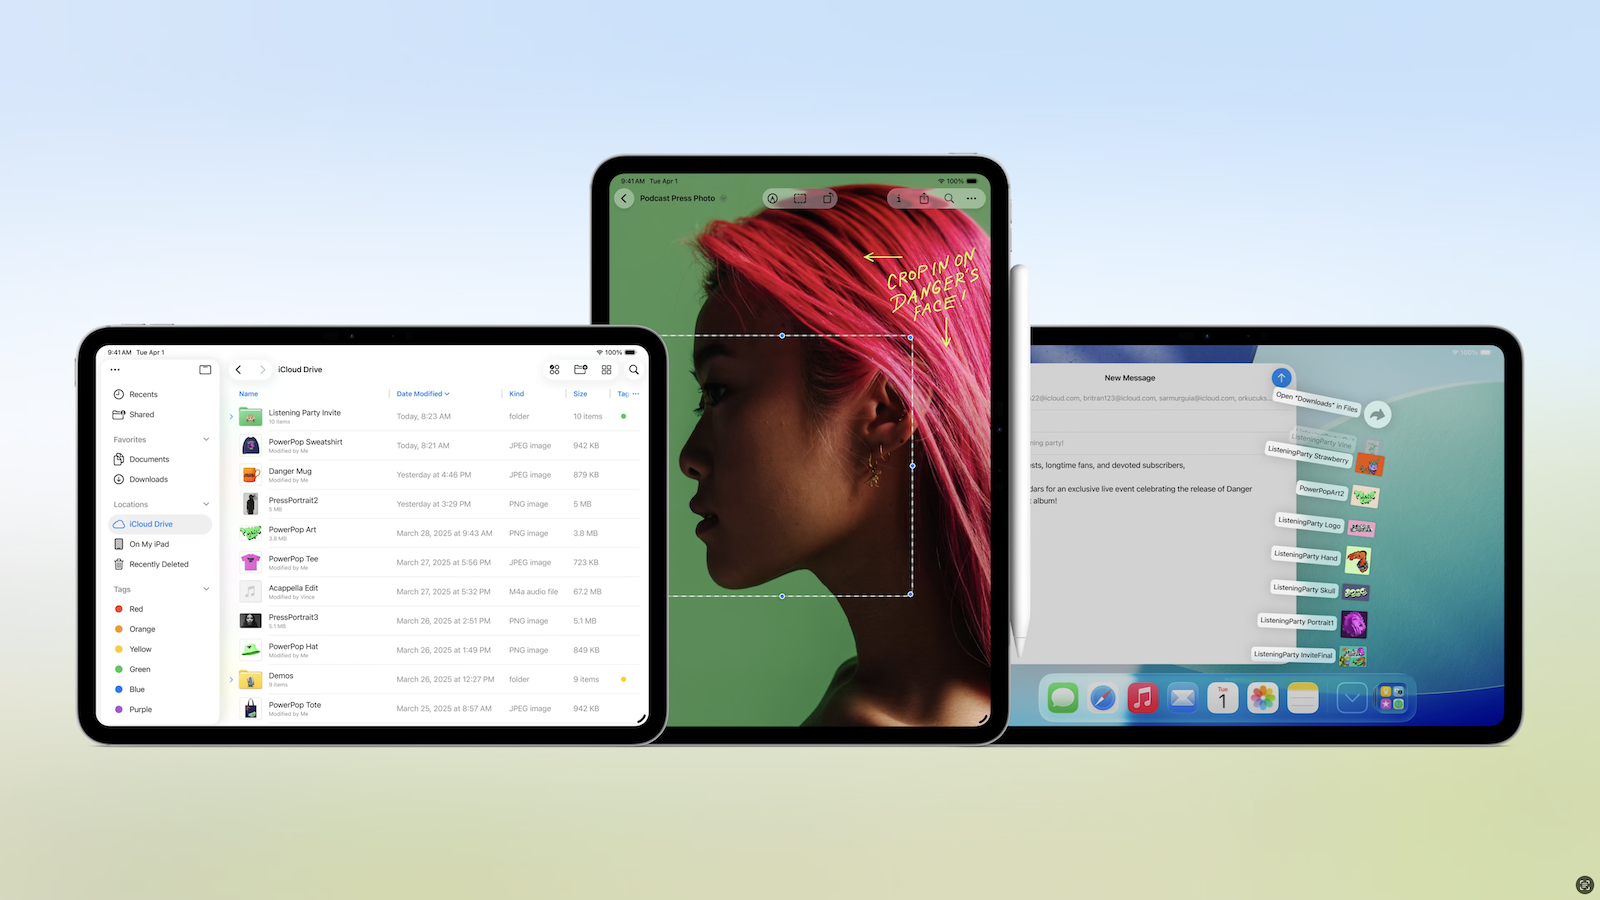This screenshot has height=900, width=1600.
Task: Click the search icon in Files toolbar
Action: (x=633, y=370)
